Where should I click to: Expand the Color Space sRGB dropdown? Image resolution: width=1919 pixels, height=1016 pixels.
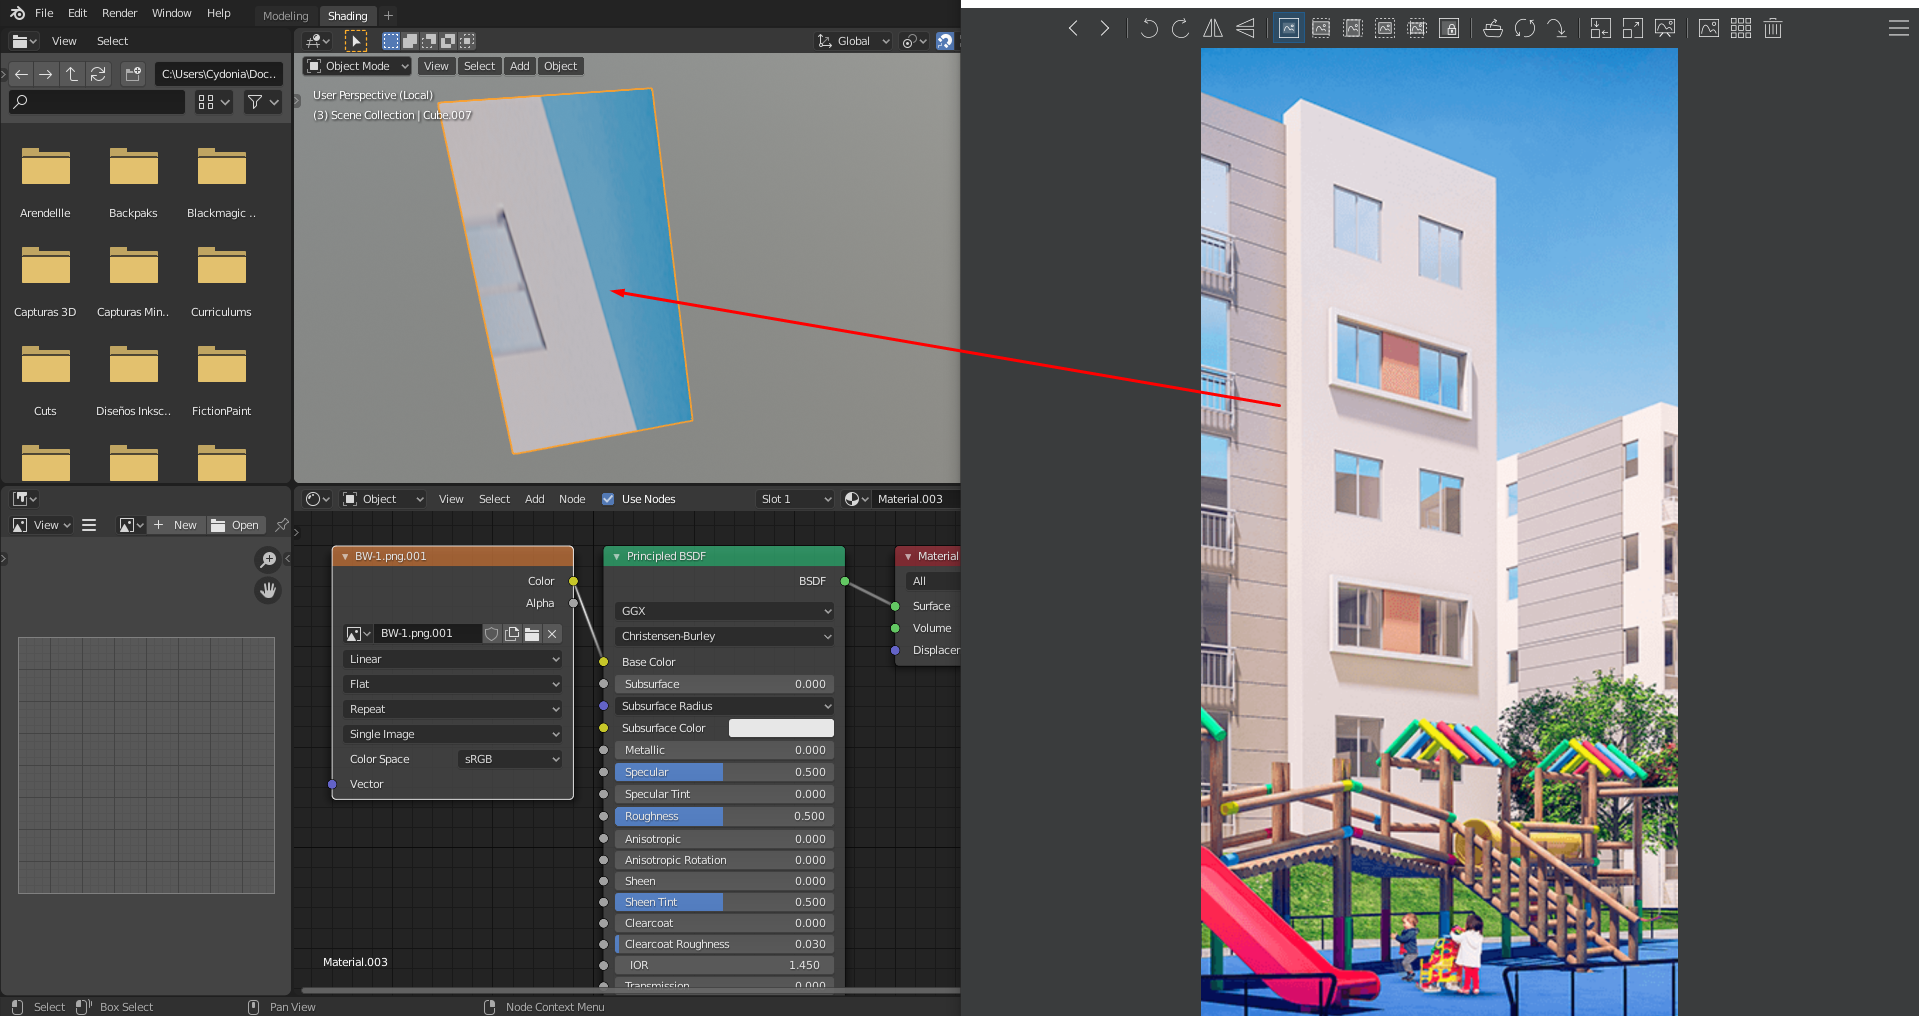coord(511,759)
